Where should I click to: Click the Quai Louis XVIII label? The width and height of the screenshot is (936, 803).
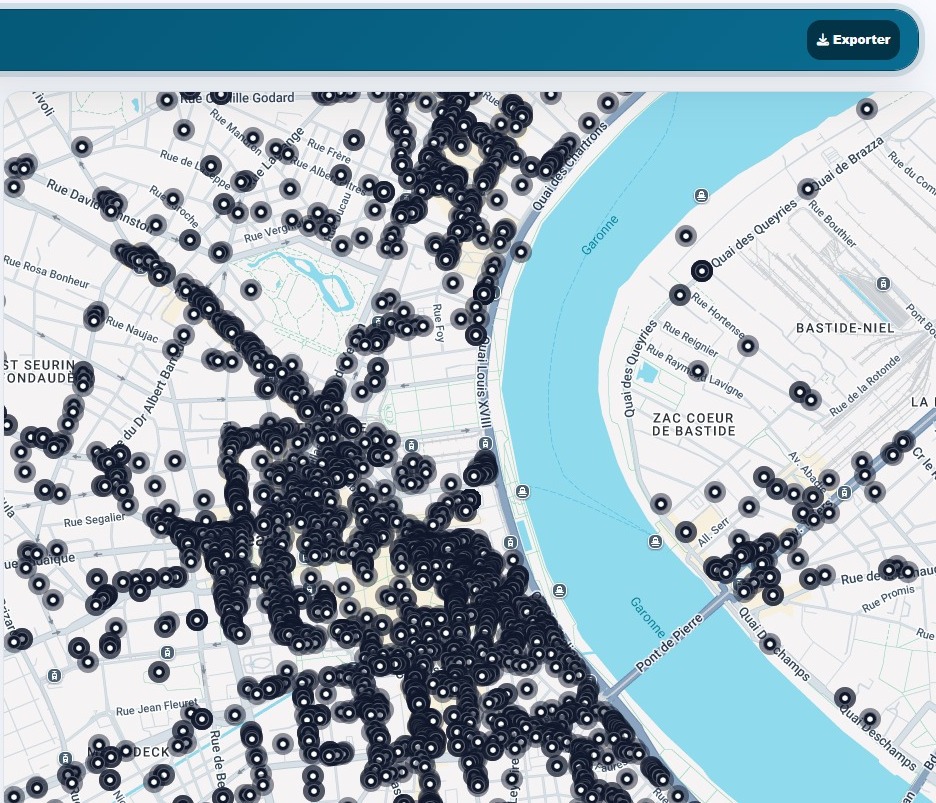coord(485,382)
